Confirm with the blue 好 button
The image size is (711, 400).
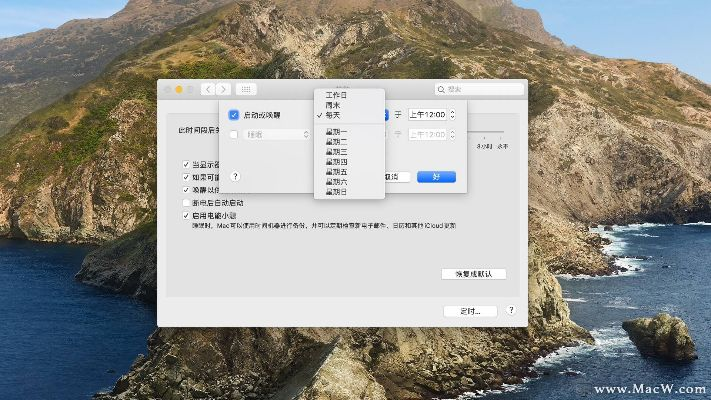point(436,177)
